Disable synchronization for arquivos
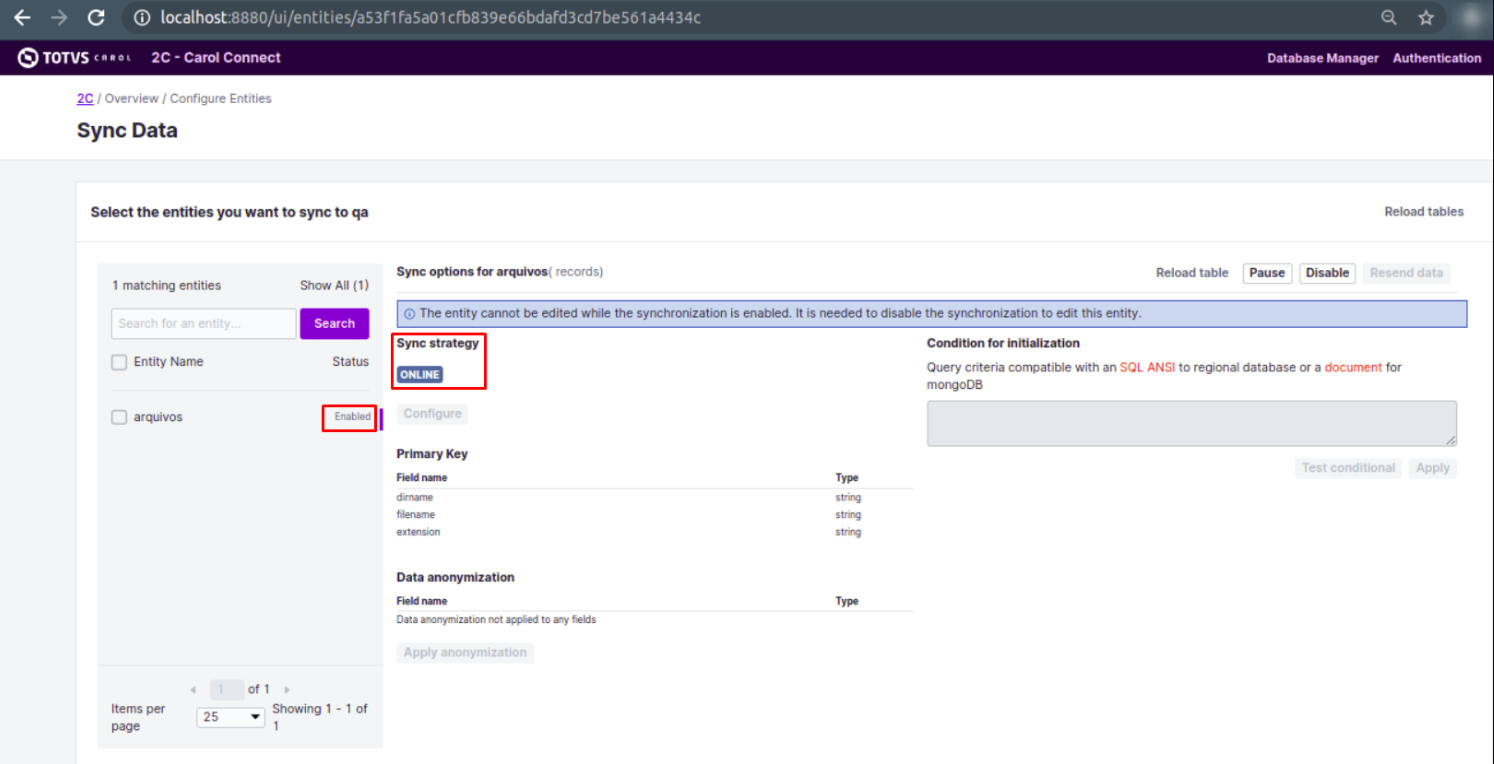 1327,273
